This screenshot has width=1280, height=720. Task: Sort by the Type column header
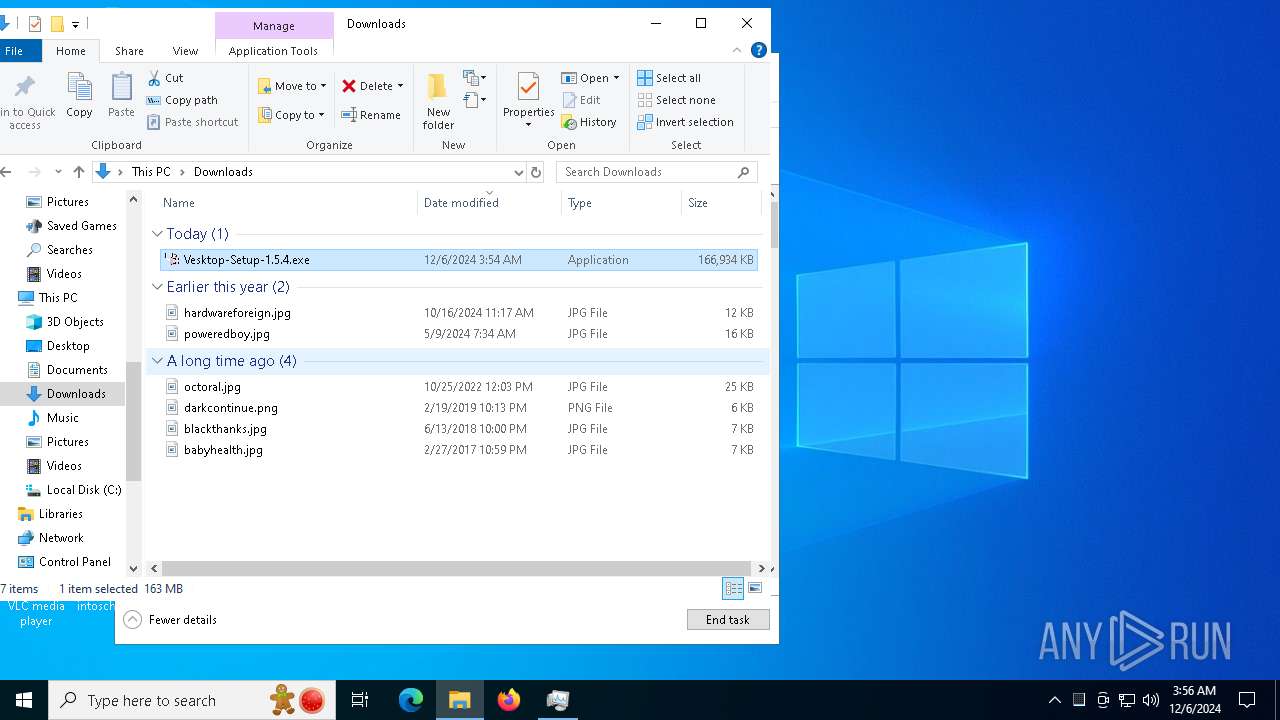point(621,203)
